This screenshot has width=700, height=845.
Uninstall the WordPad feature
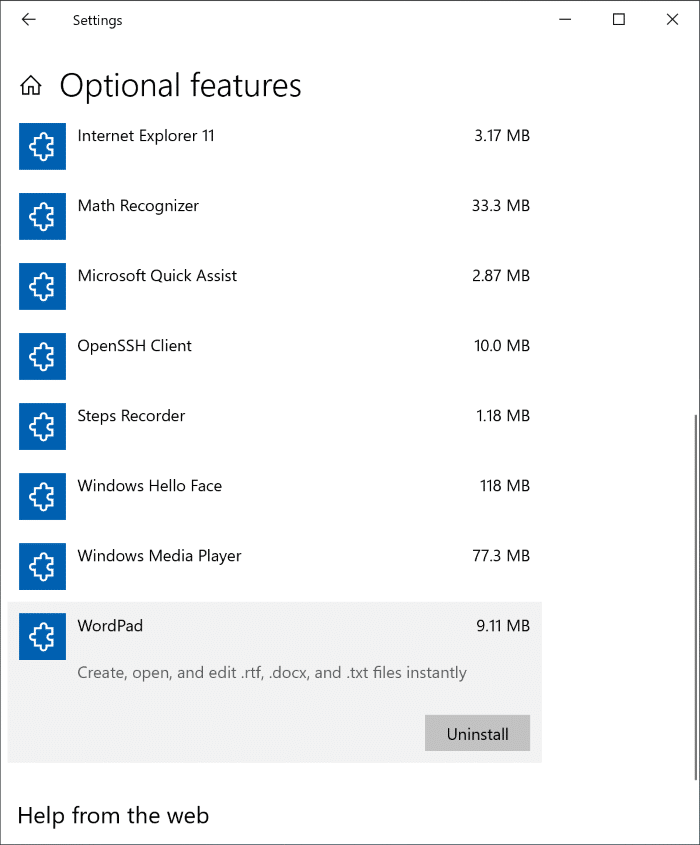[x=477, y=733]
